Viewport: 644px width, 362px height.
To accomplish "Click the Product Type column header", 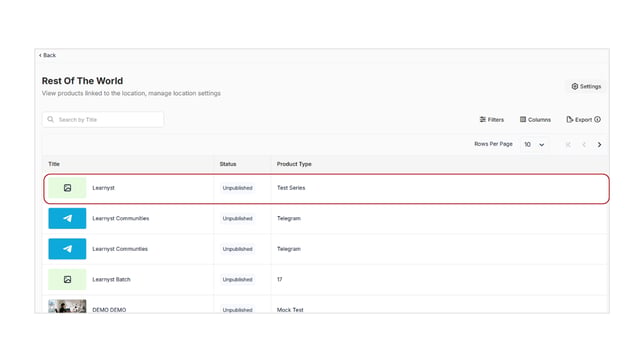I will point(294,164).
